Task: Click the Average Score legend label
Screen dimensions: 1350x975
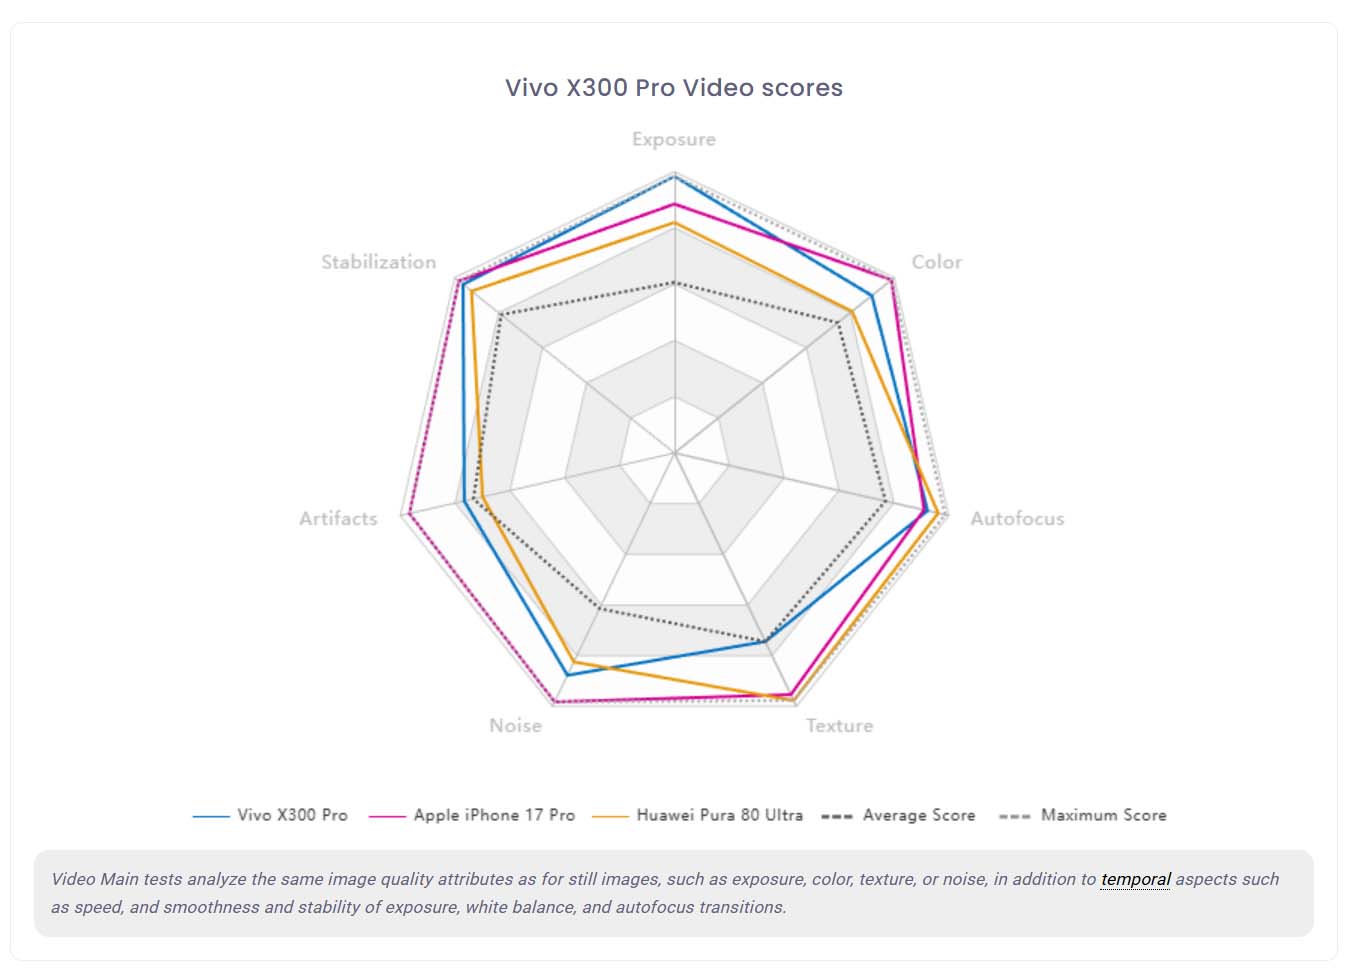Action: pos(918,815)
